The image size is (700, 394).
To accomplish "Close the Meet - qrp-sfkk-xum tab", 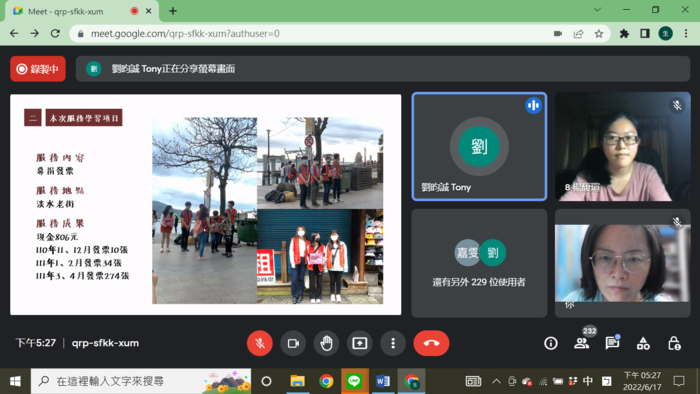I will click(149, 11).
